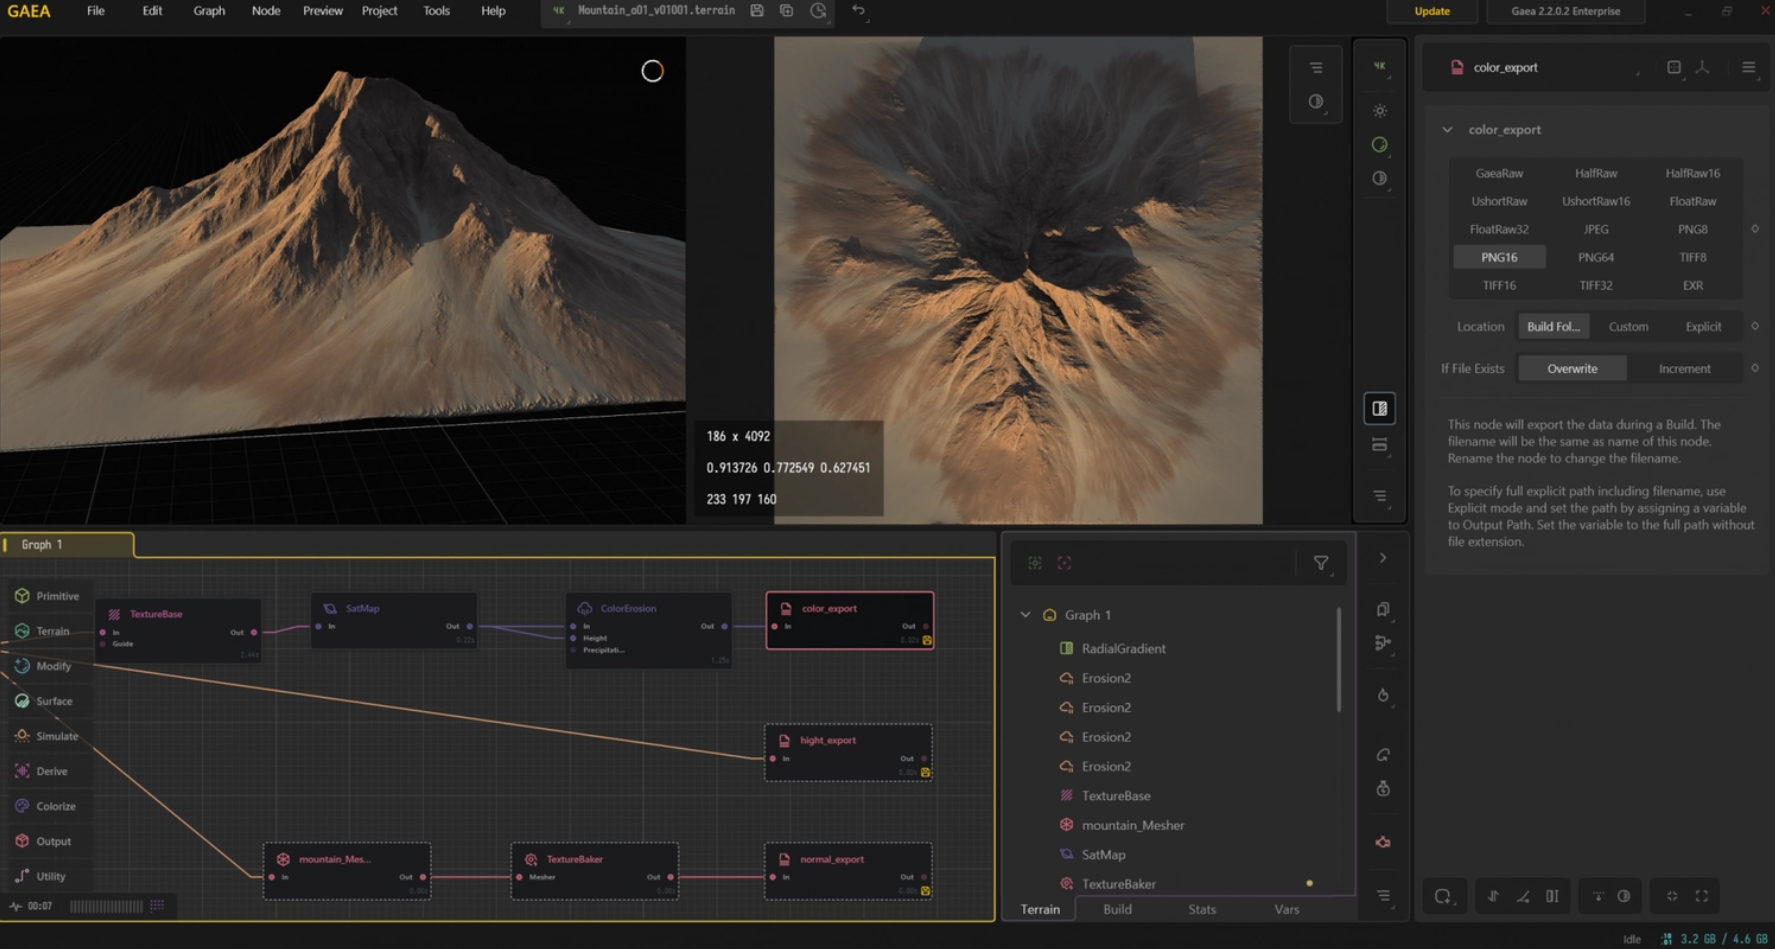The width and height of the screenshot is (1775, 949).
Task: Open the Colorize node category
Action: (47, 806)
